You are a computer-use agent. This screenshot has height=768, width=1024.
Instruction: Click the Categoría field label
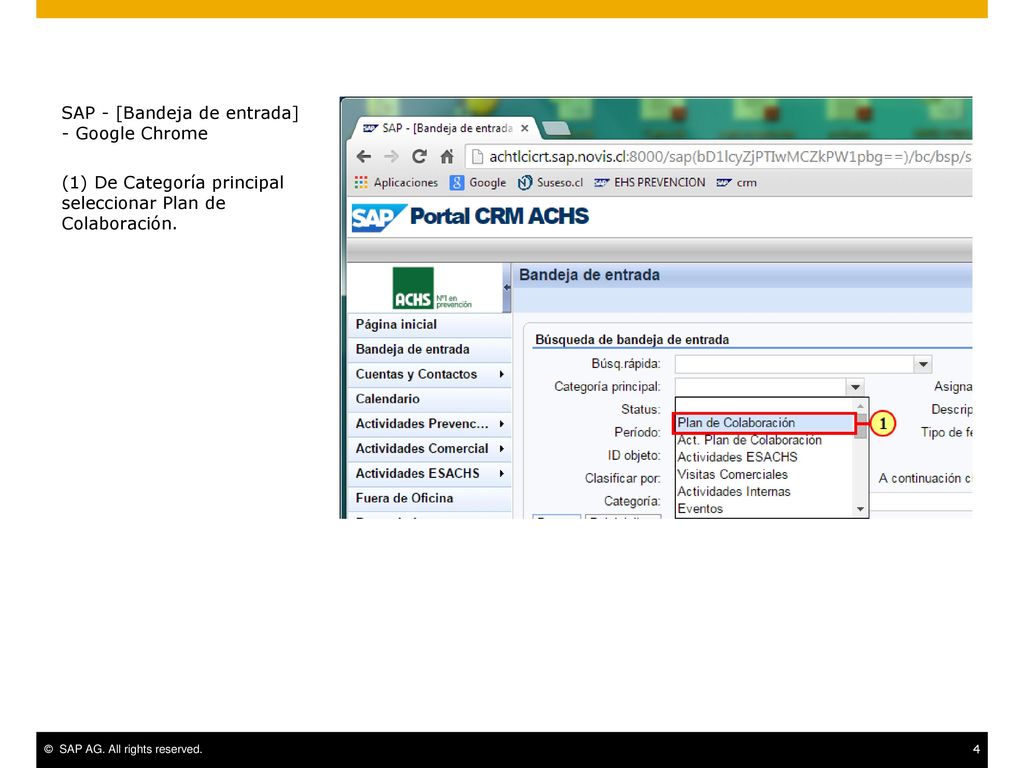632,501
